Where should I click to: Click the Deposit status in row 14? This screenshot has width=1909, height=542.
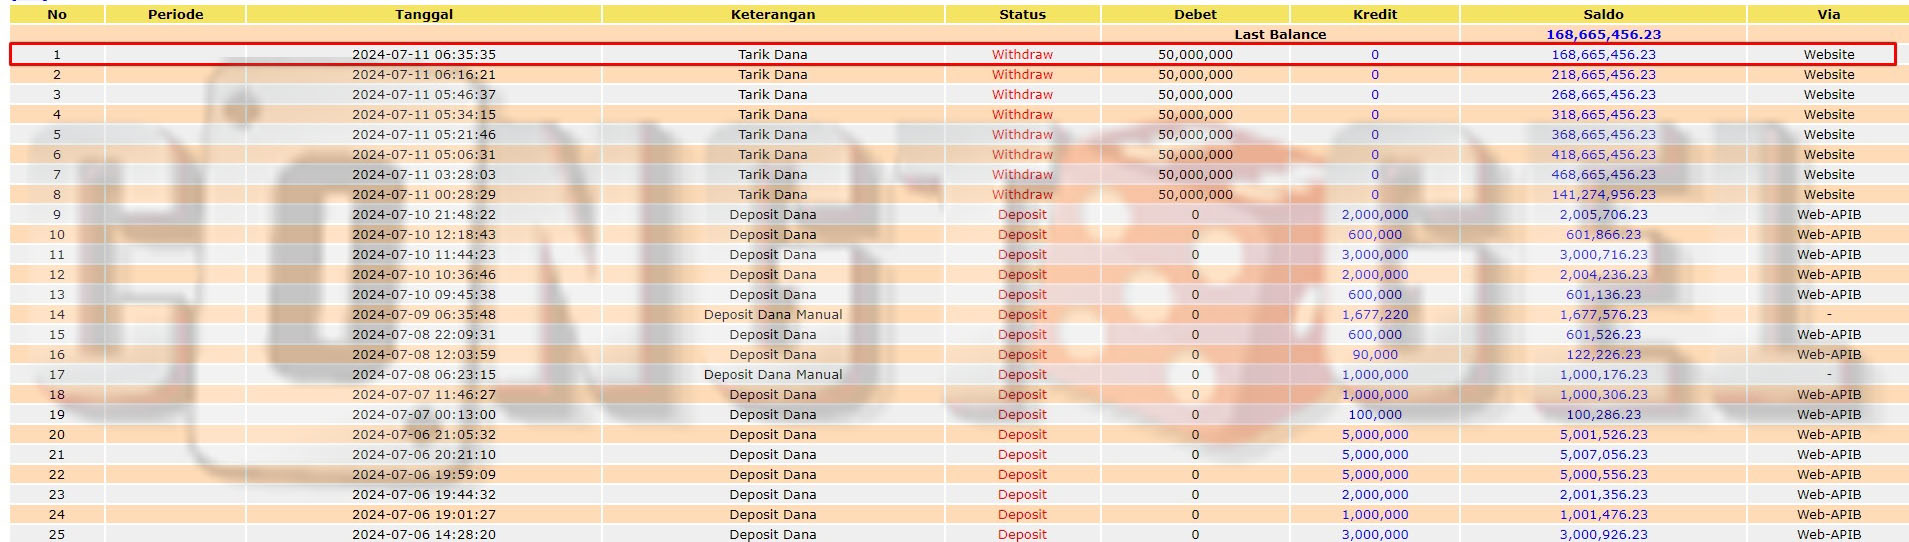coord(1022,314)
